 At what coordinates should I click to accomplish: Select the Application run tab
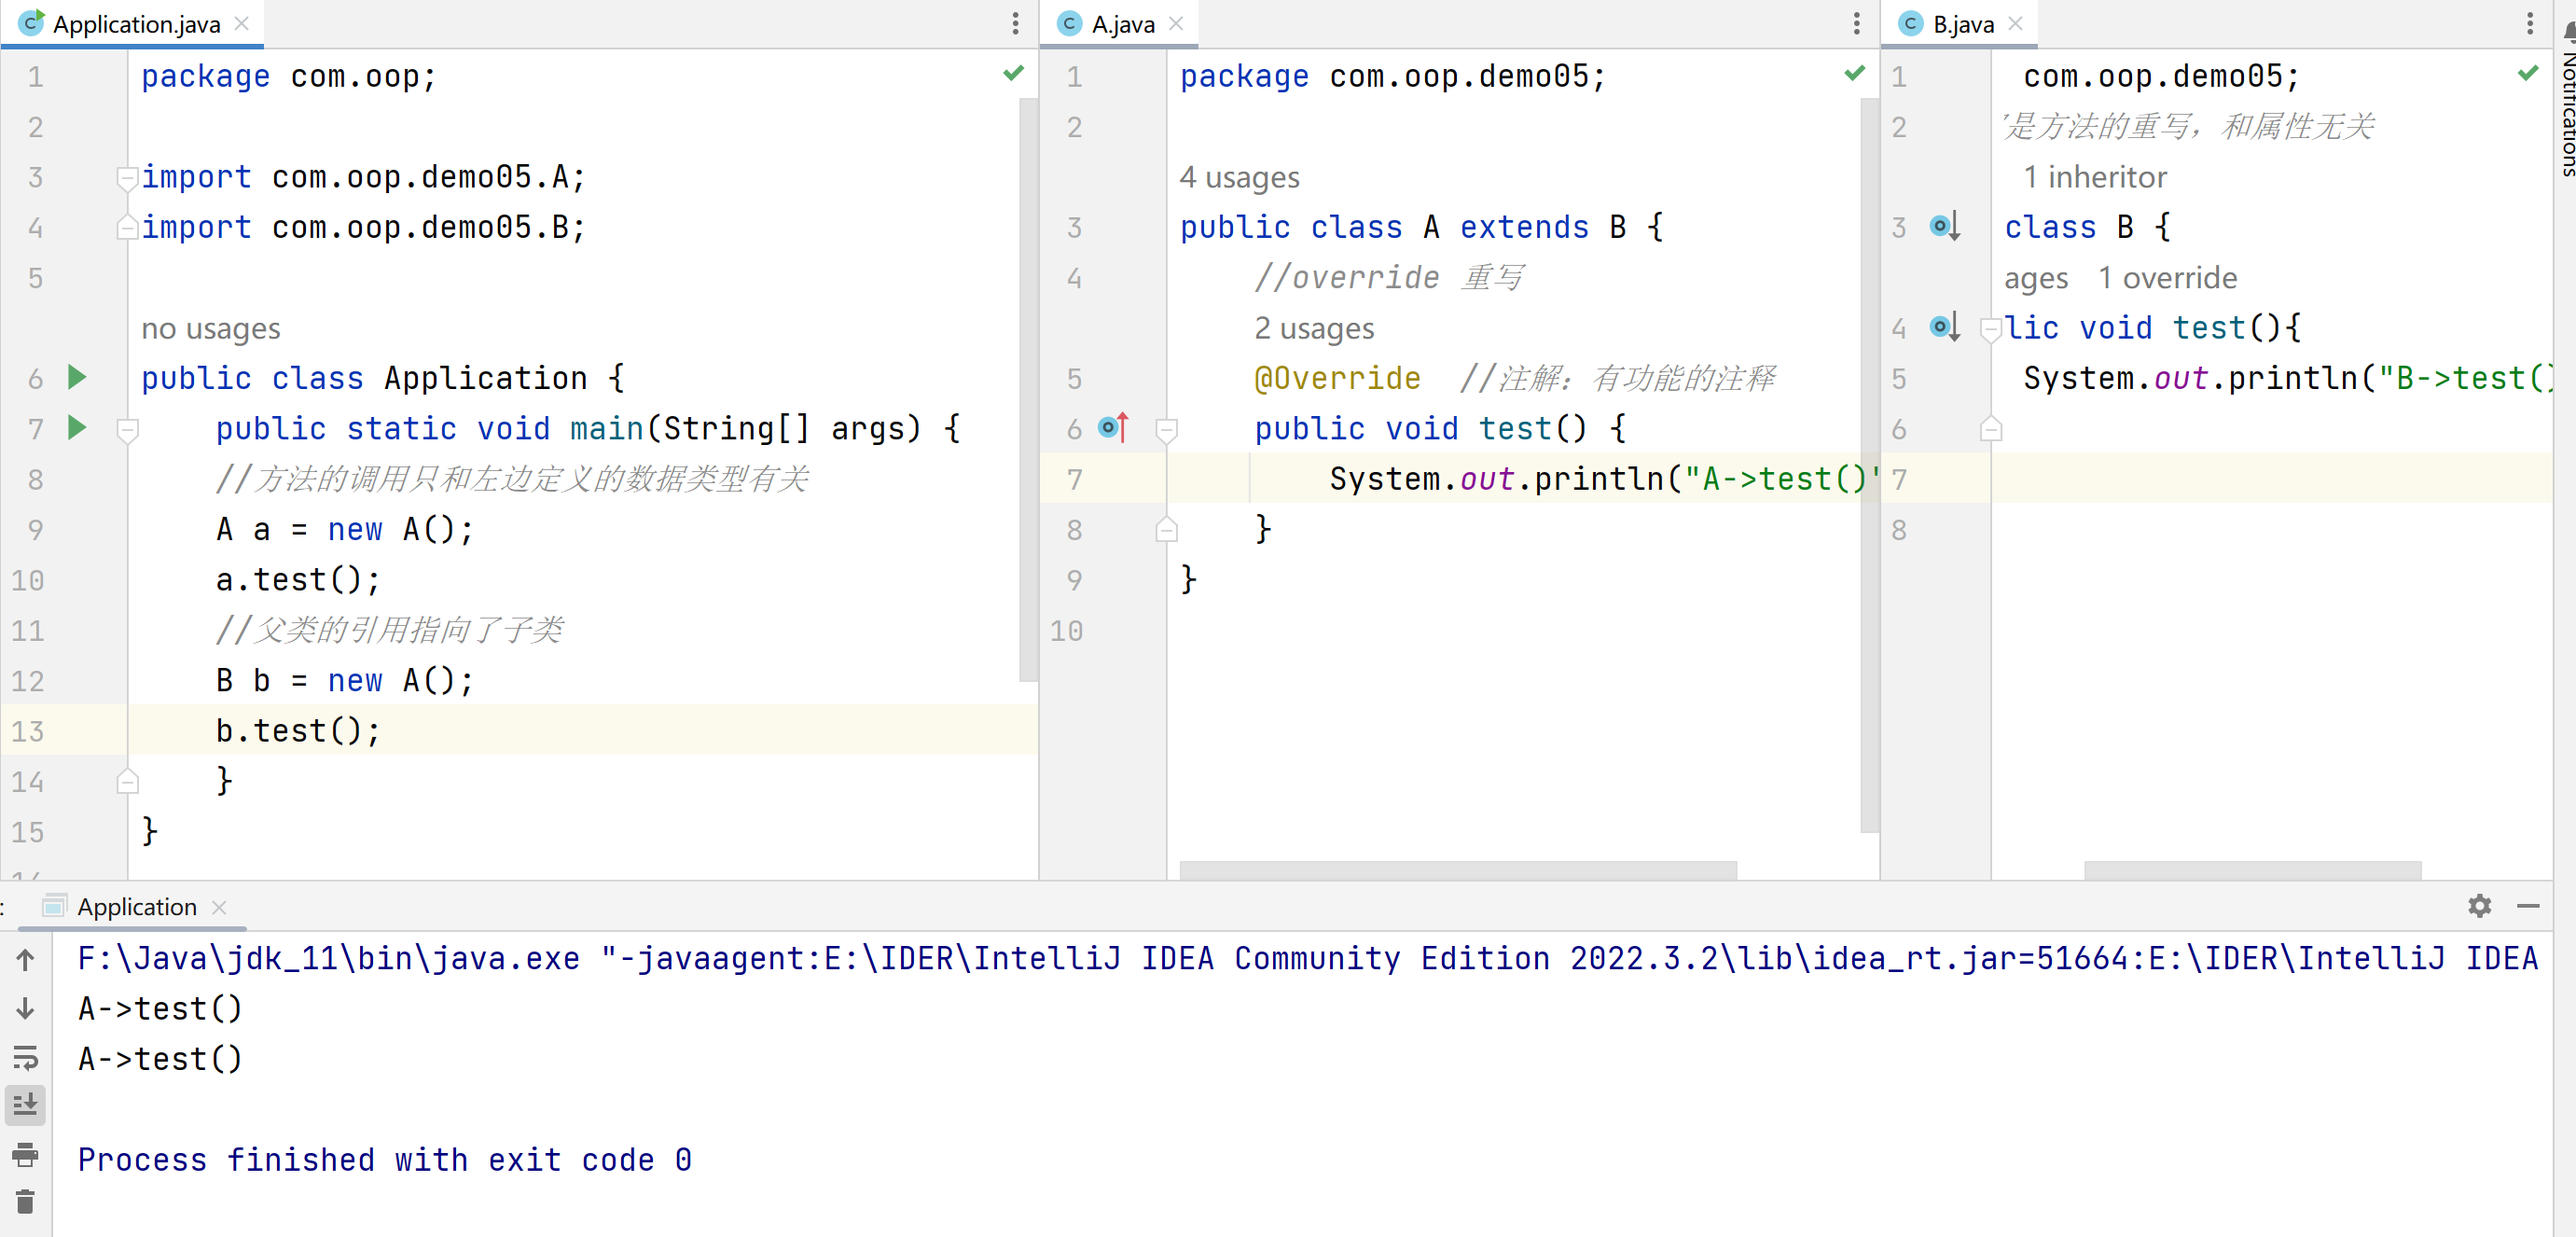pos(136,907)
